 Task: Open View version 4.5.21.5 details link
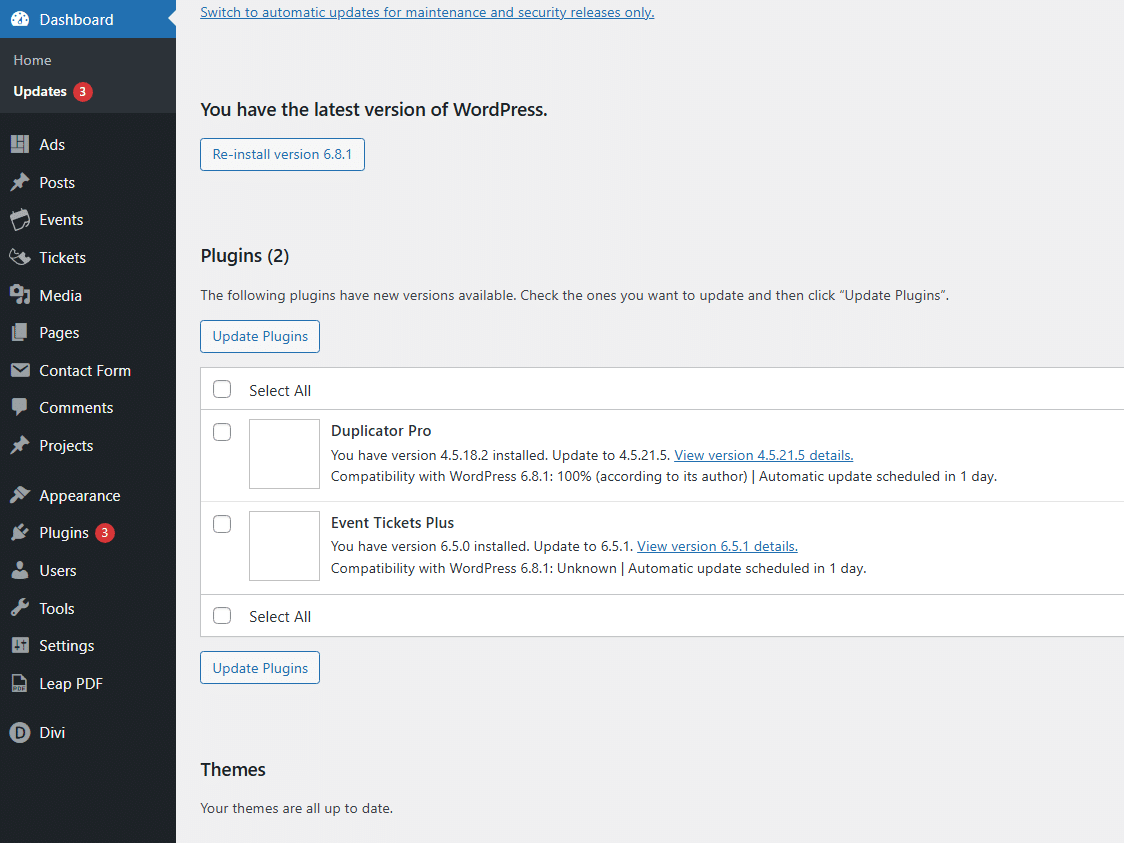pyautogui.click(x=763, y=455)
